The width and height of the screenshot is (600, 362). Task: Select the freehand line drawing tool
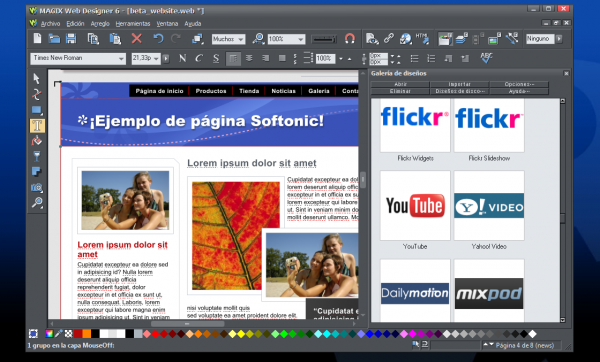37,94
